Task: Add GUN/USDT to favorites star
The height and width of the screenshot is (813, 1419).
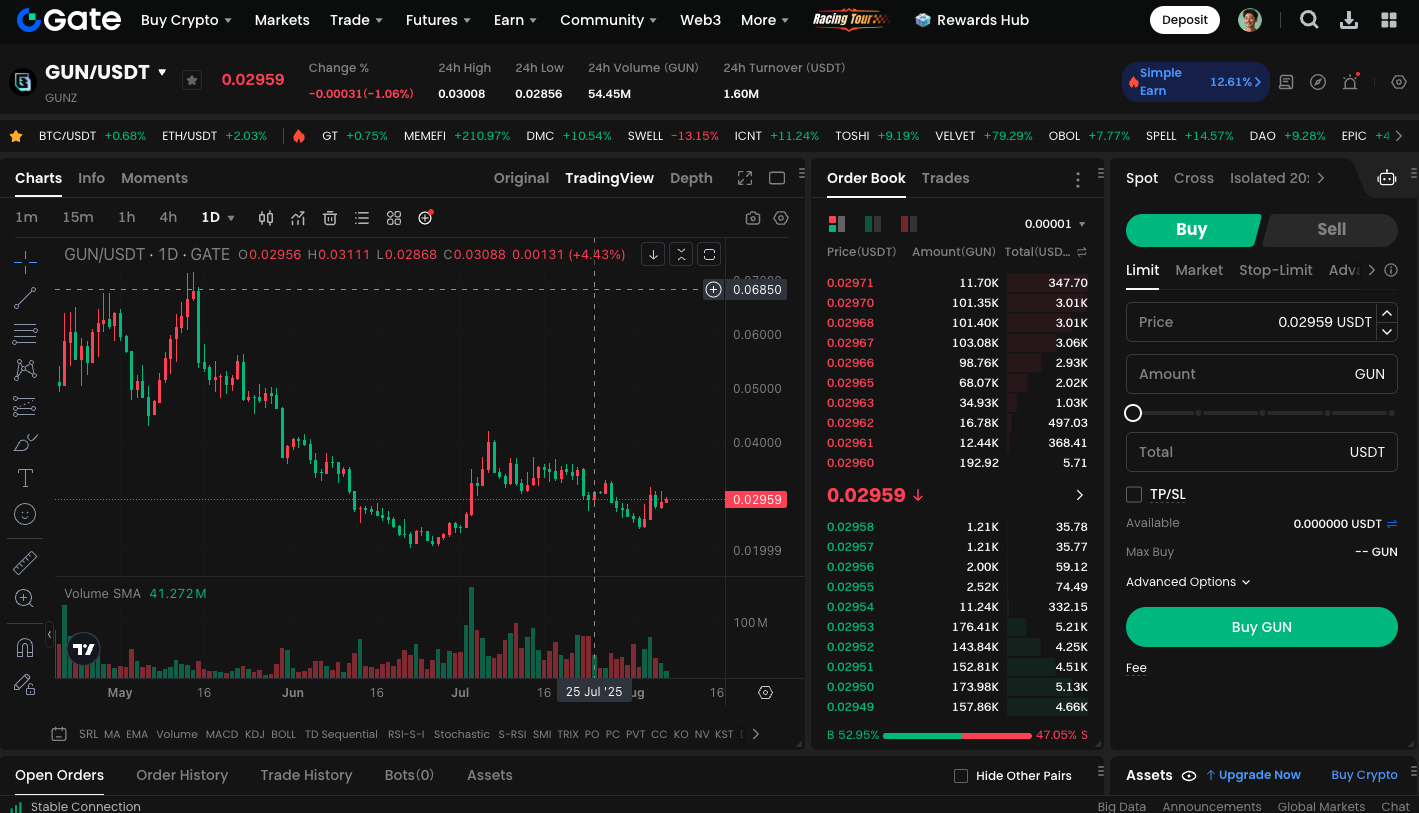Action: pyautogui.click(x=192, y=80)
